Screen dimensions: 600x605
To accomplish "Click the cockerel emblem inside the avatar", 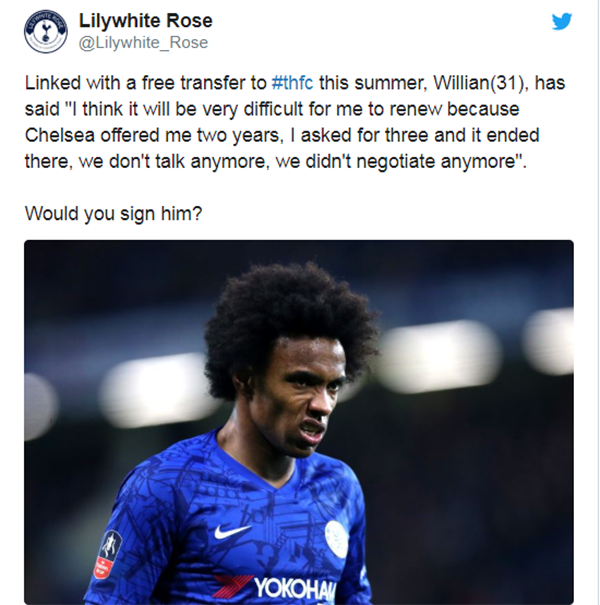I will tap(46, 32).
